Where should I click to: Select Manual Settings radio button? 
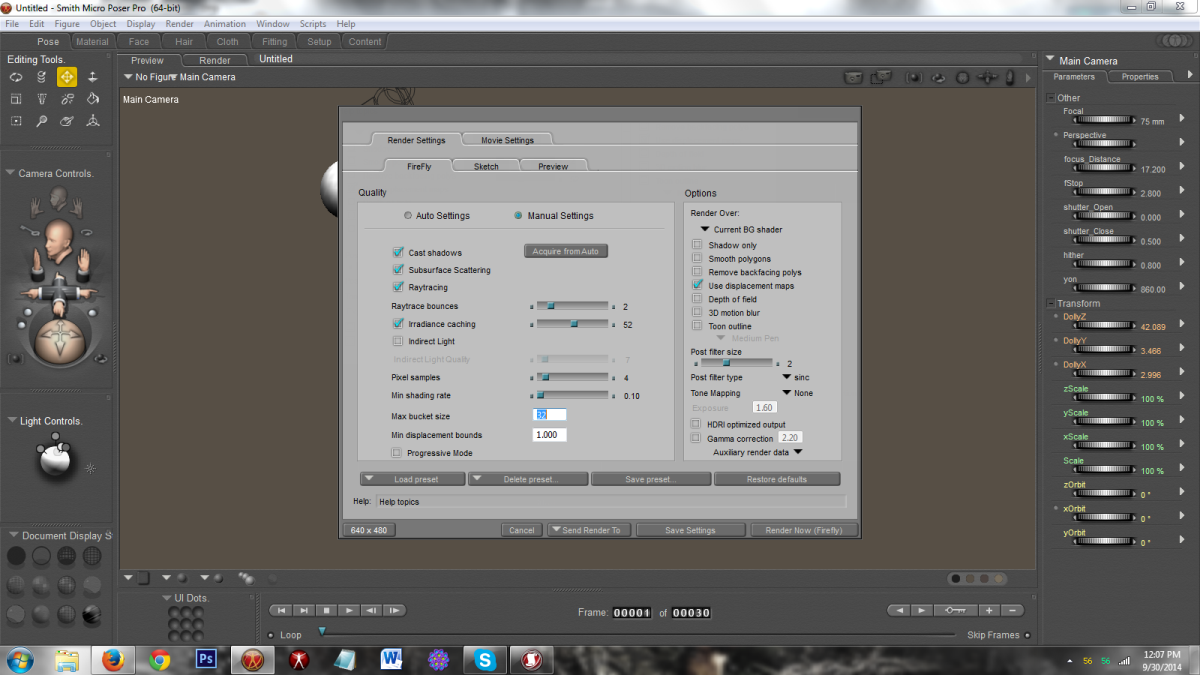pos(518,215)
